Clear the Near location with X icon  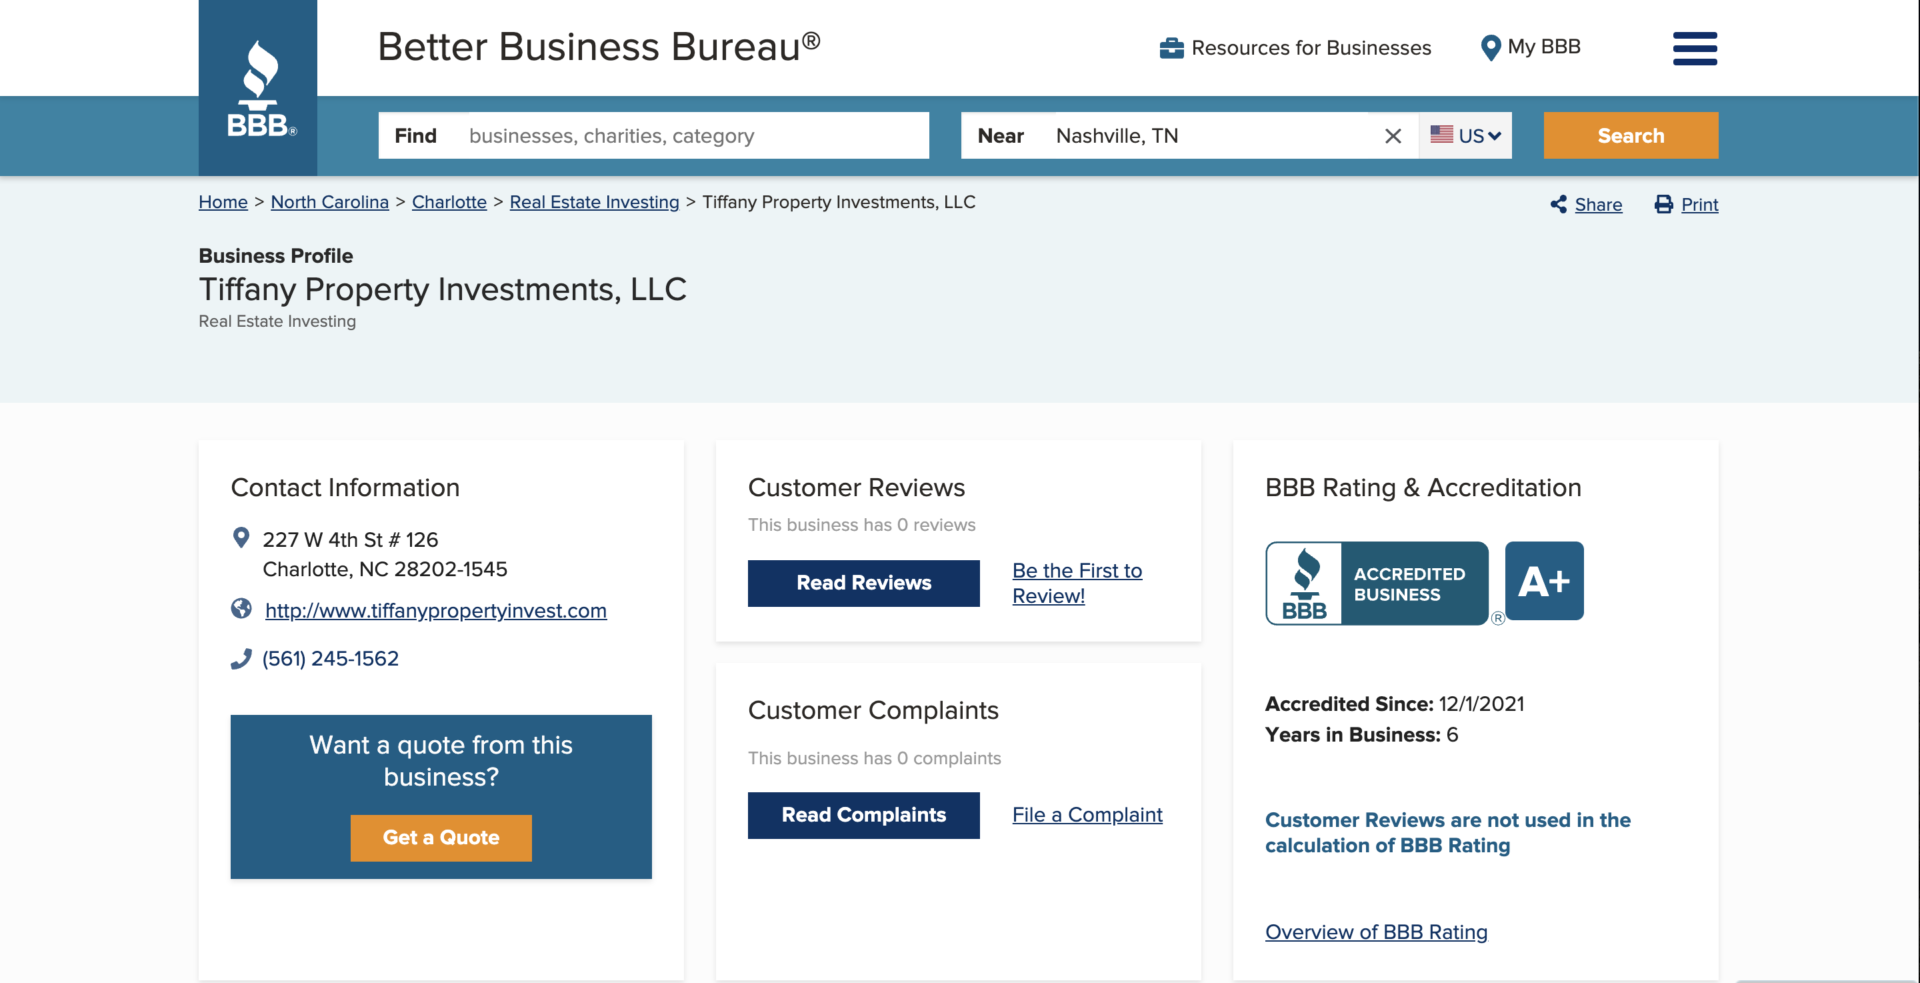(1392, 136)
